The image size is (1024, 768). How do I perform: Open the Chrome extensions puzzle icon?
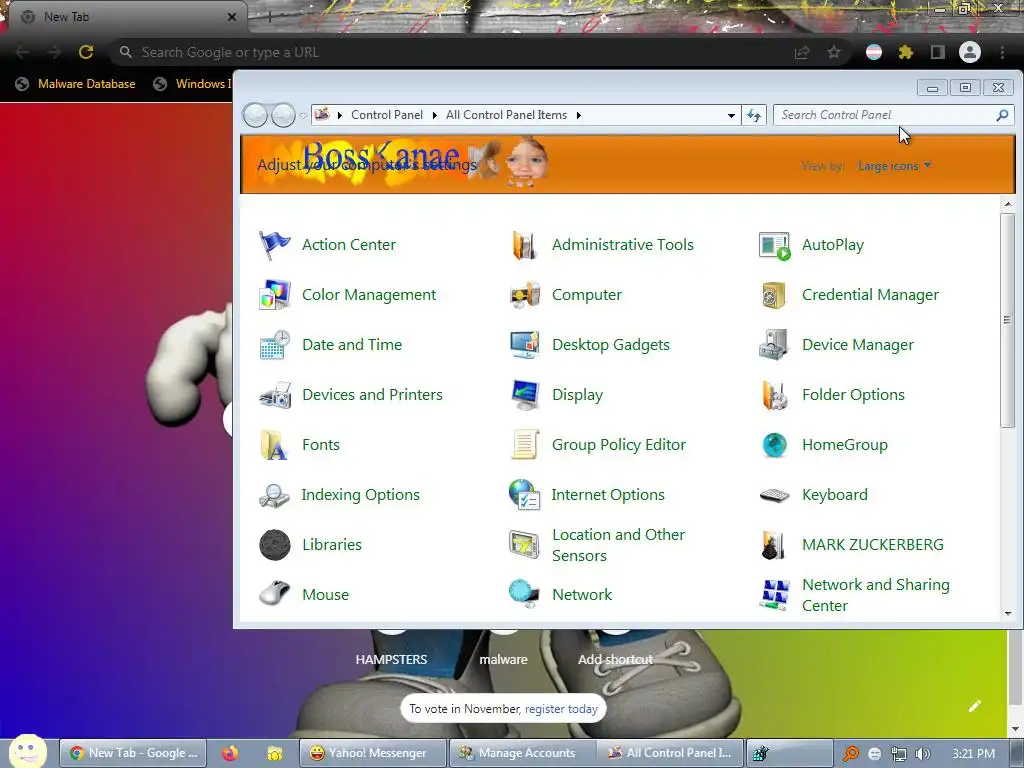tap(905, 52)
